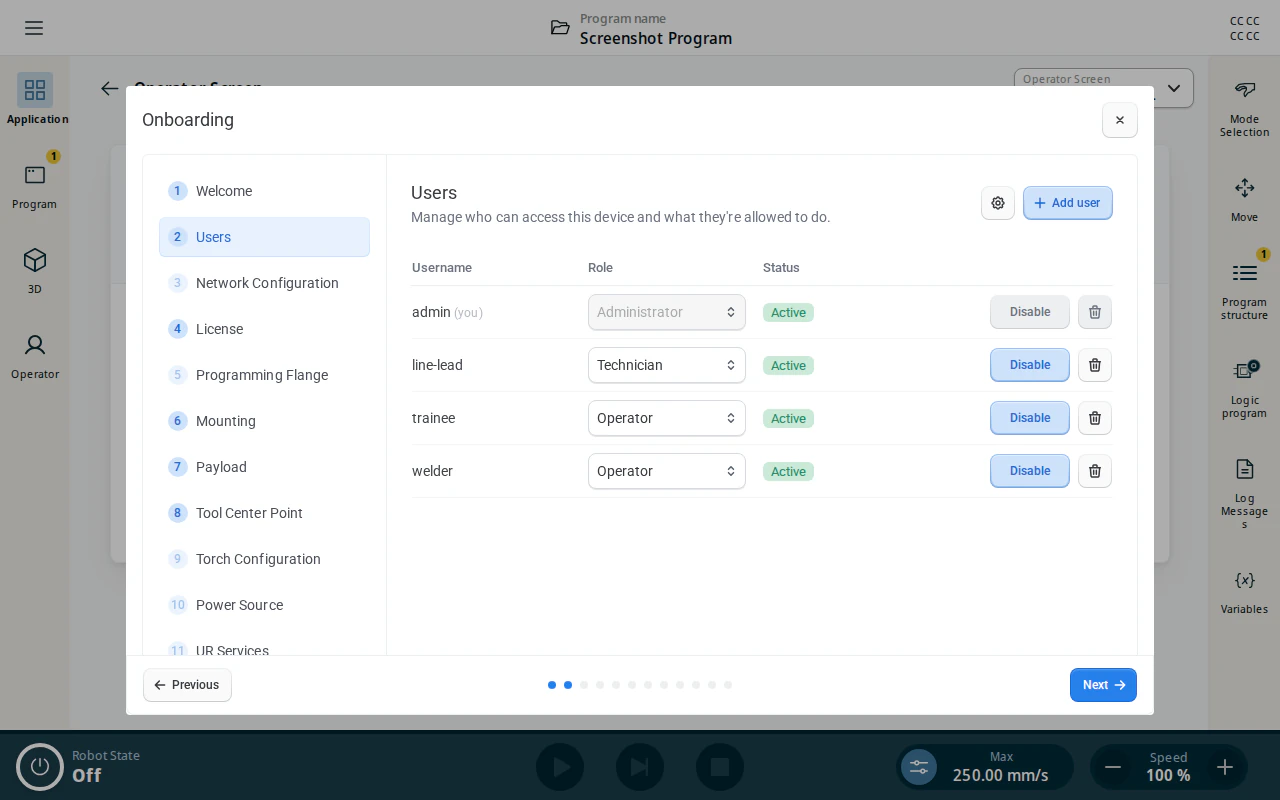The image size is (1280, 800).
Task: Open the Logic program panel
Action: 1244,388
